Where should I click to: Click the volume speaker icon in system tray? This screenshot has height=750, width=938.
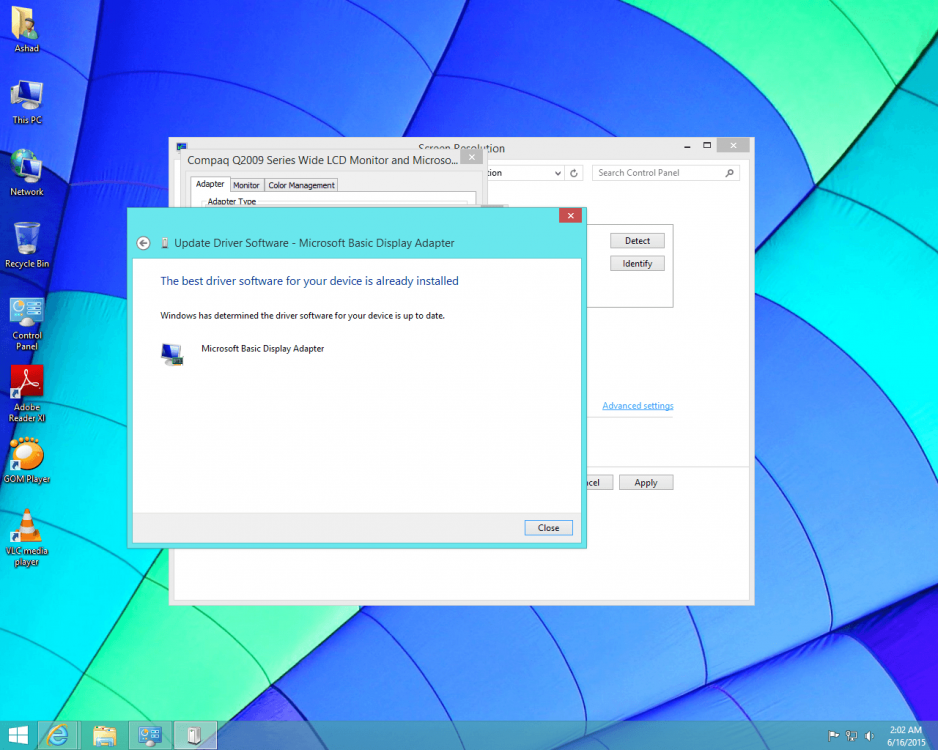(x=869, y=735)
